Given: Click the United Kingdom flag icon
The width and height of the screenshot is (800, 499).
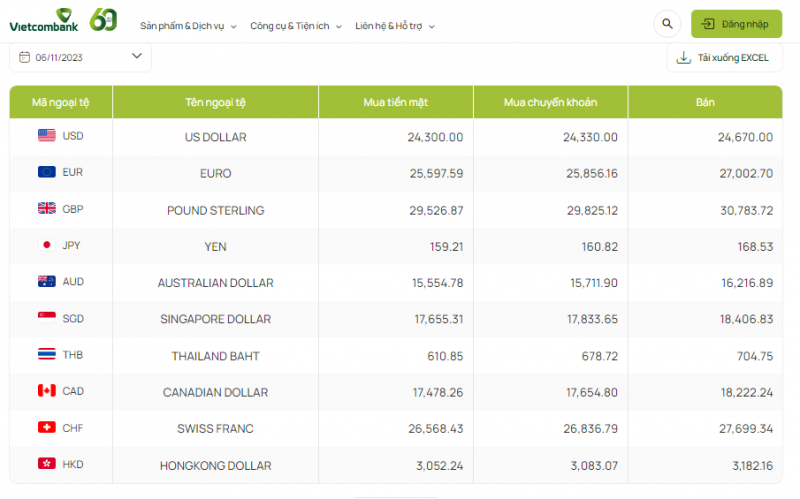Looking at the screenshot, I should click(46, 209).
